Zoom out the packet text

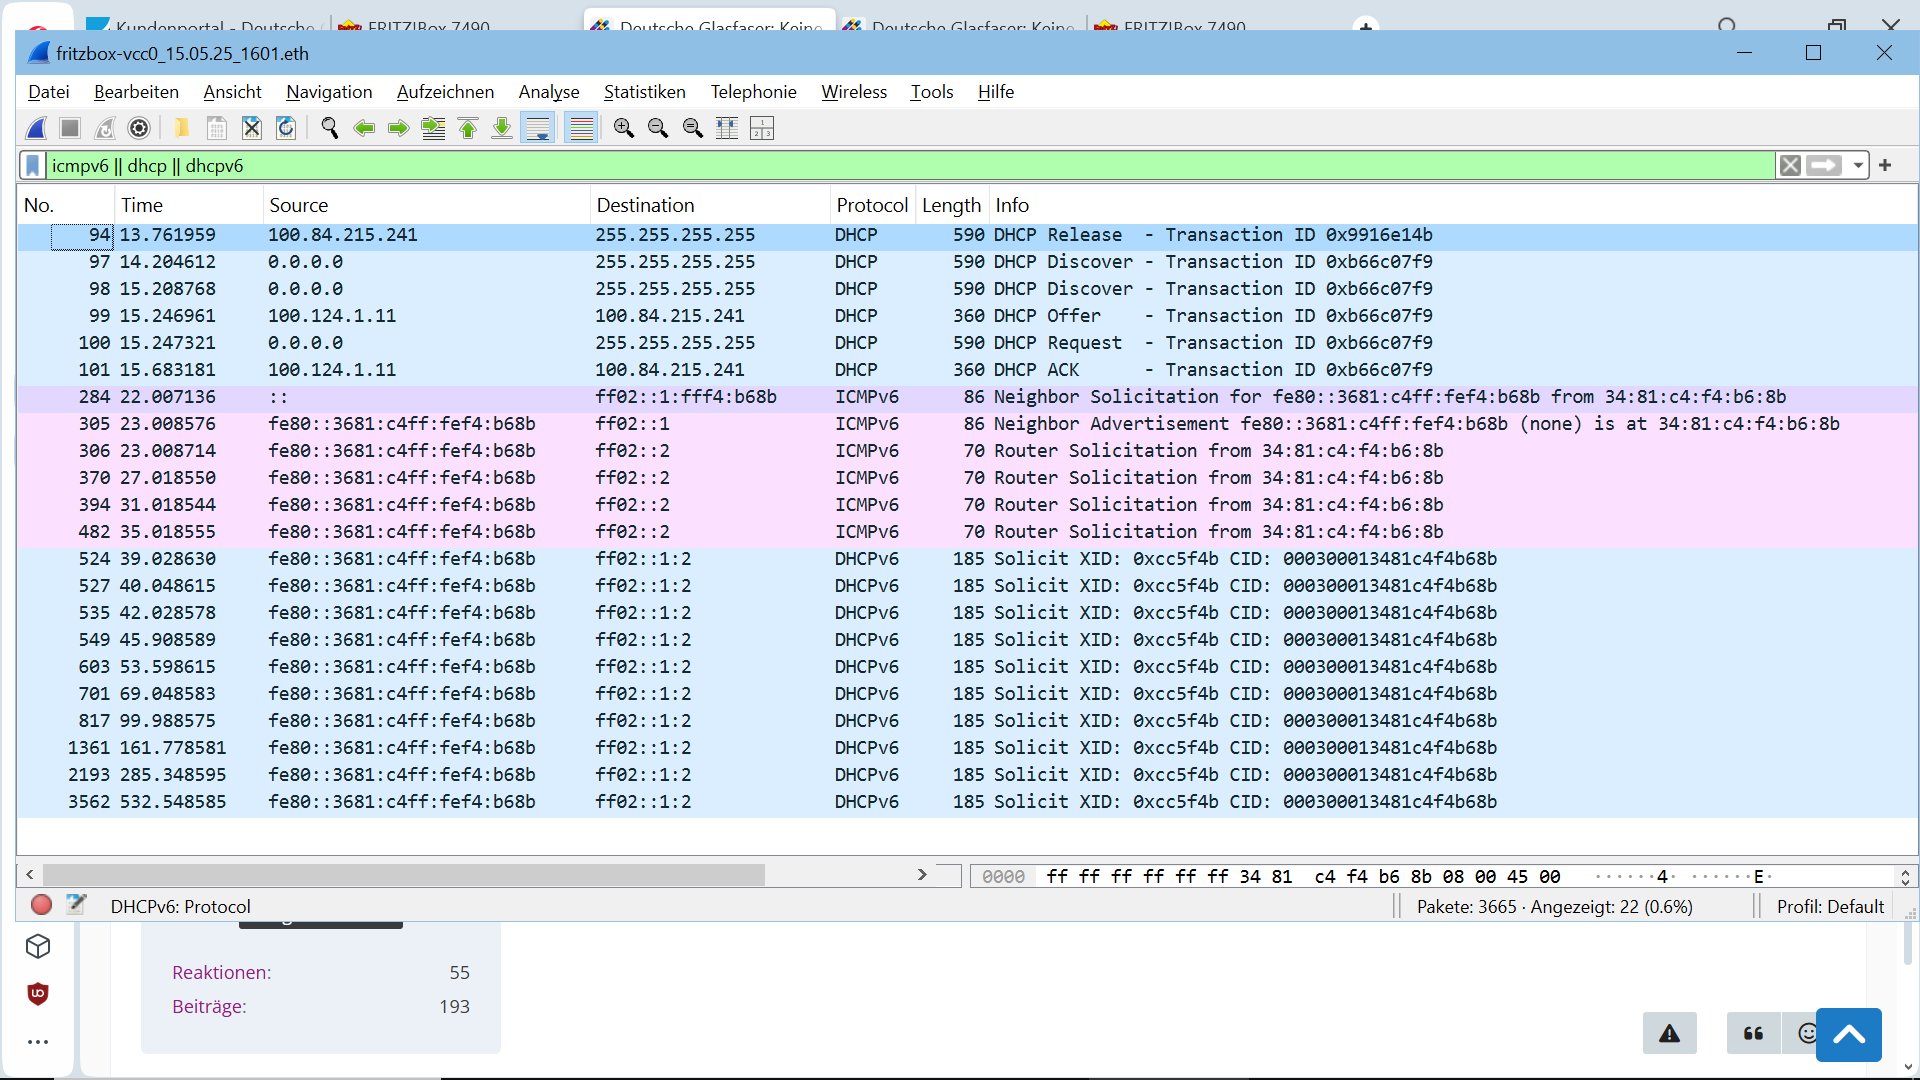pos(658,128)
